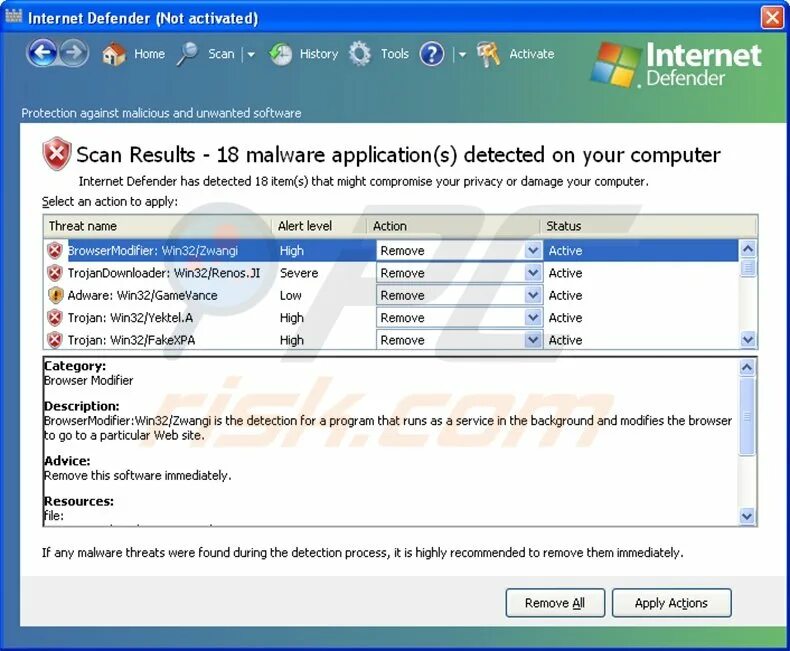Expand the help dropdown arrow
790x651 pixels.
click(x=462, y=54)
